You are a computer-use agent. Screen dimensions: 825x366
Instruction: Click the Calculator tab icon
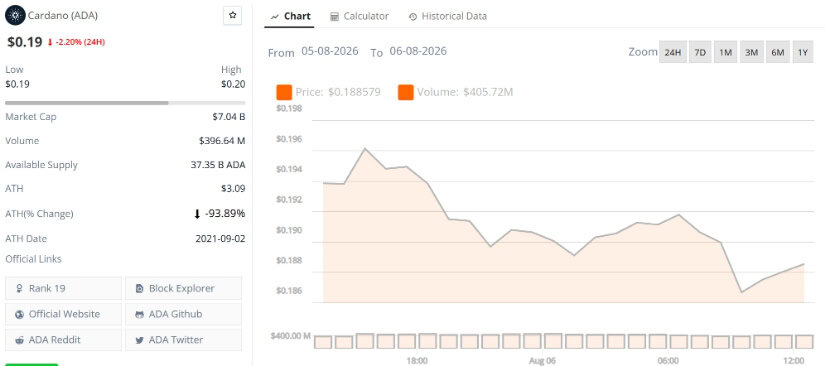tap(334, 17)
